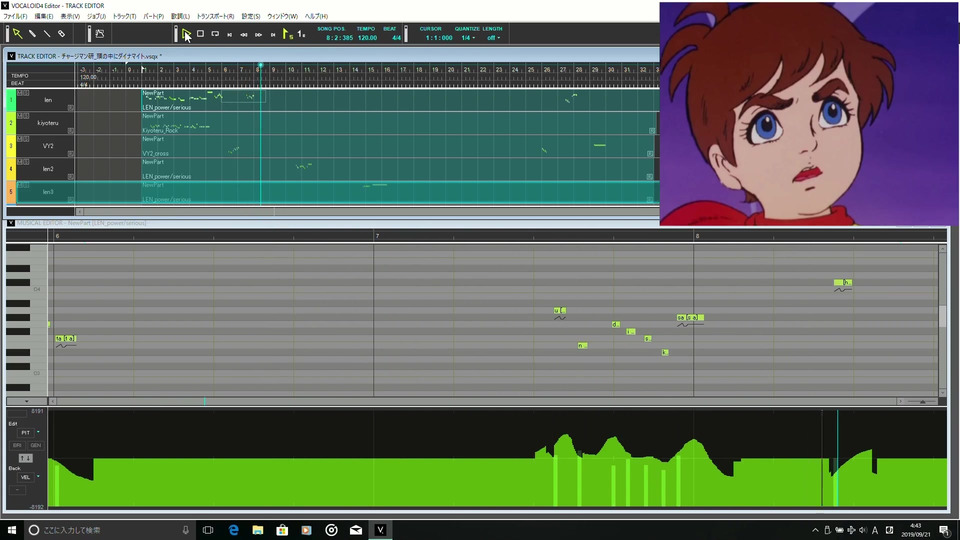The width and height of the screenshot is (960, 540).
Task: Click the GEN parameter button
Action: (36, 446)
